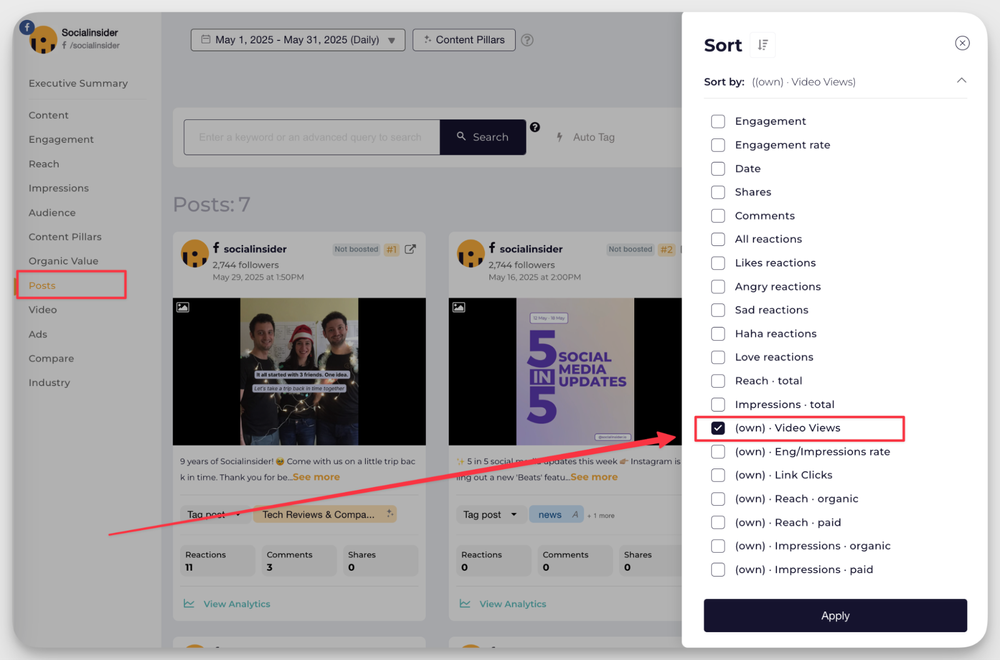Close the Sort panel with X icon
Viewport: 1000px width, 660px height.
962,43
